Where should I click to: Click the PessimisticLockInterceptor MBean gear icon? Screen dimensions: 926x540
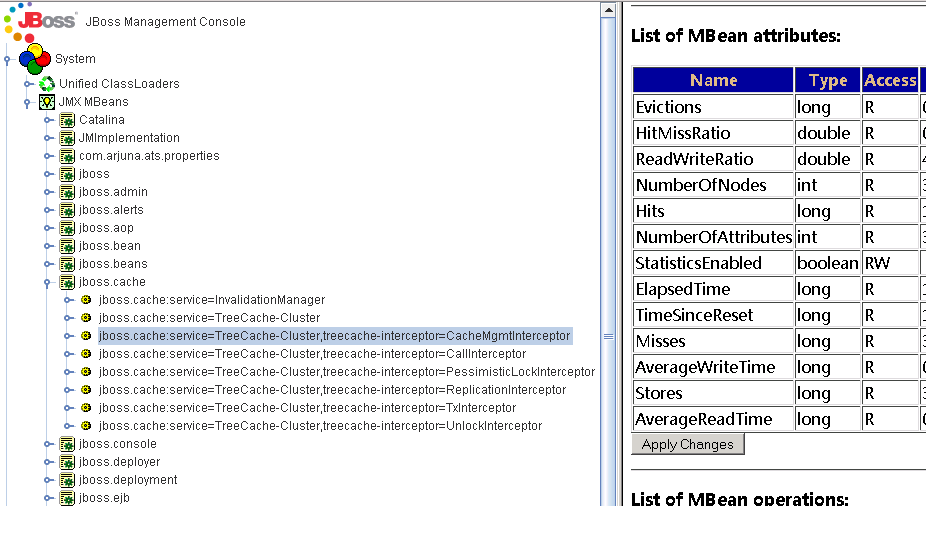click(86, 372)
